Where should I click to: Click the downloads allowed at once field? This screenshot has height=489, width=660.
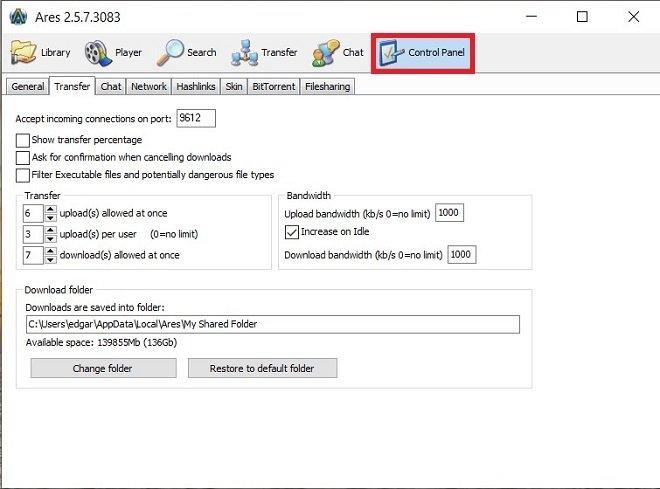(x=33, y=255)
